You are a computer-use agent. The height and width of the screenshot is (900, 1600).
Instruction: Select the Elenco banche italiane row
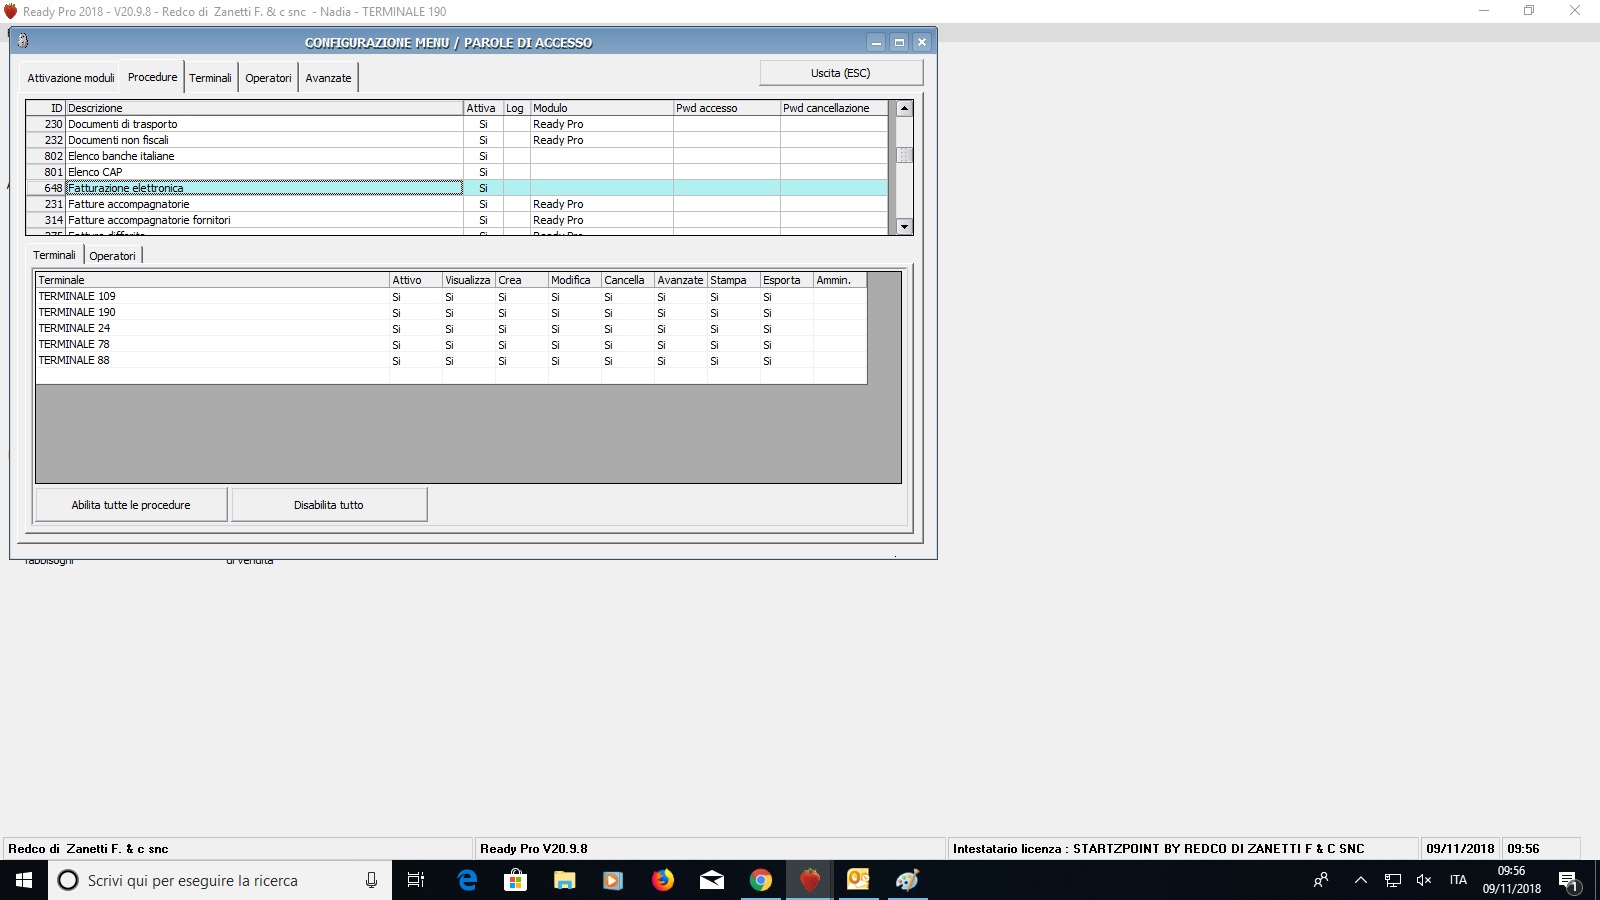point(456,156)
